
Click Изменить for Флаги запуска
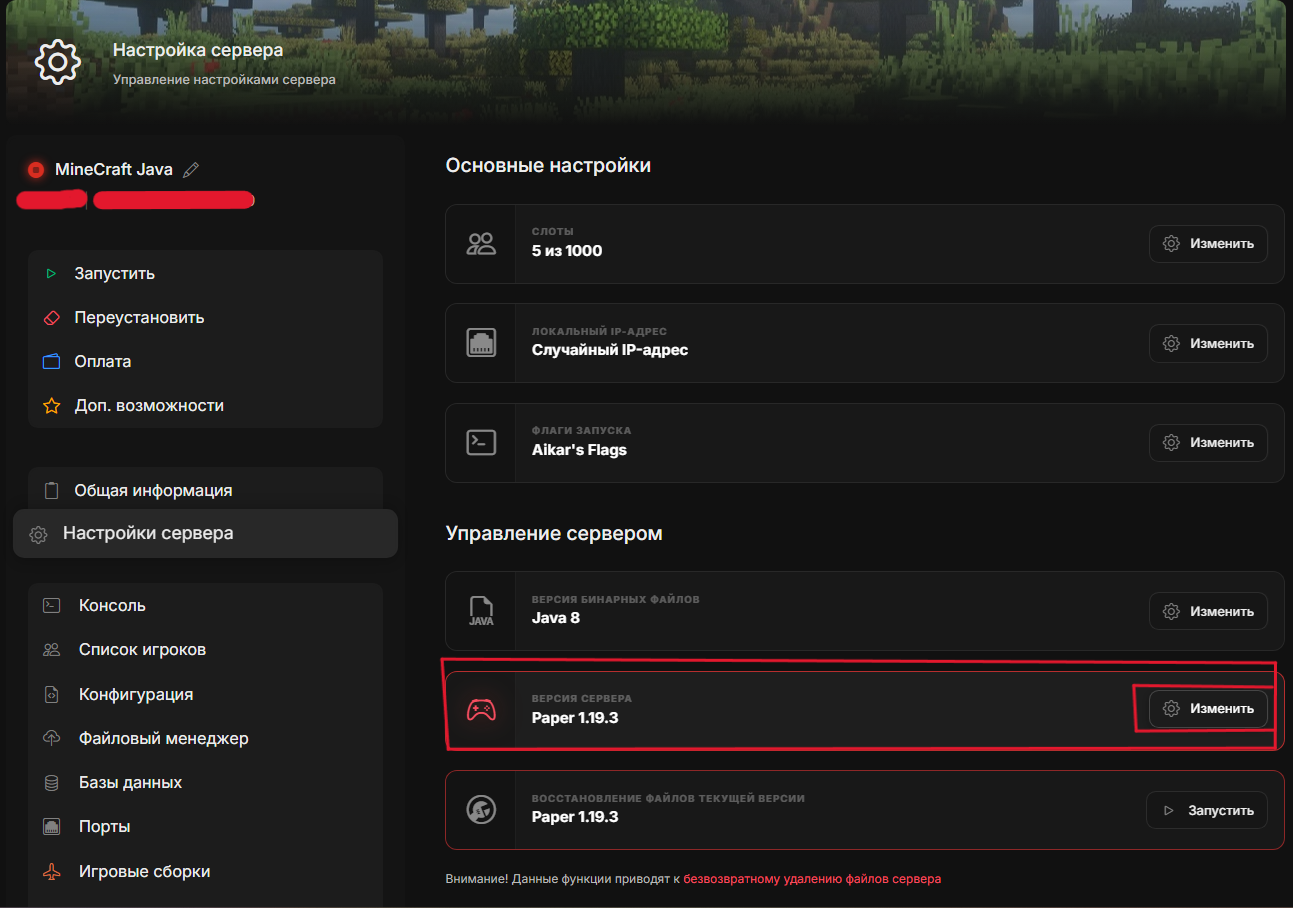tap(1208, 442)
